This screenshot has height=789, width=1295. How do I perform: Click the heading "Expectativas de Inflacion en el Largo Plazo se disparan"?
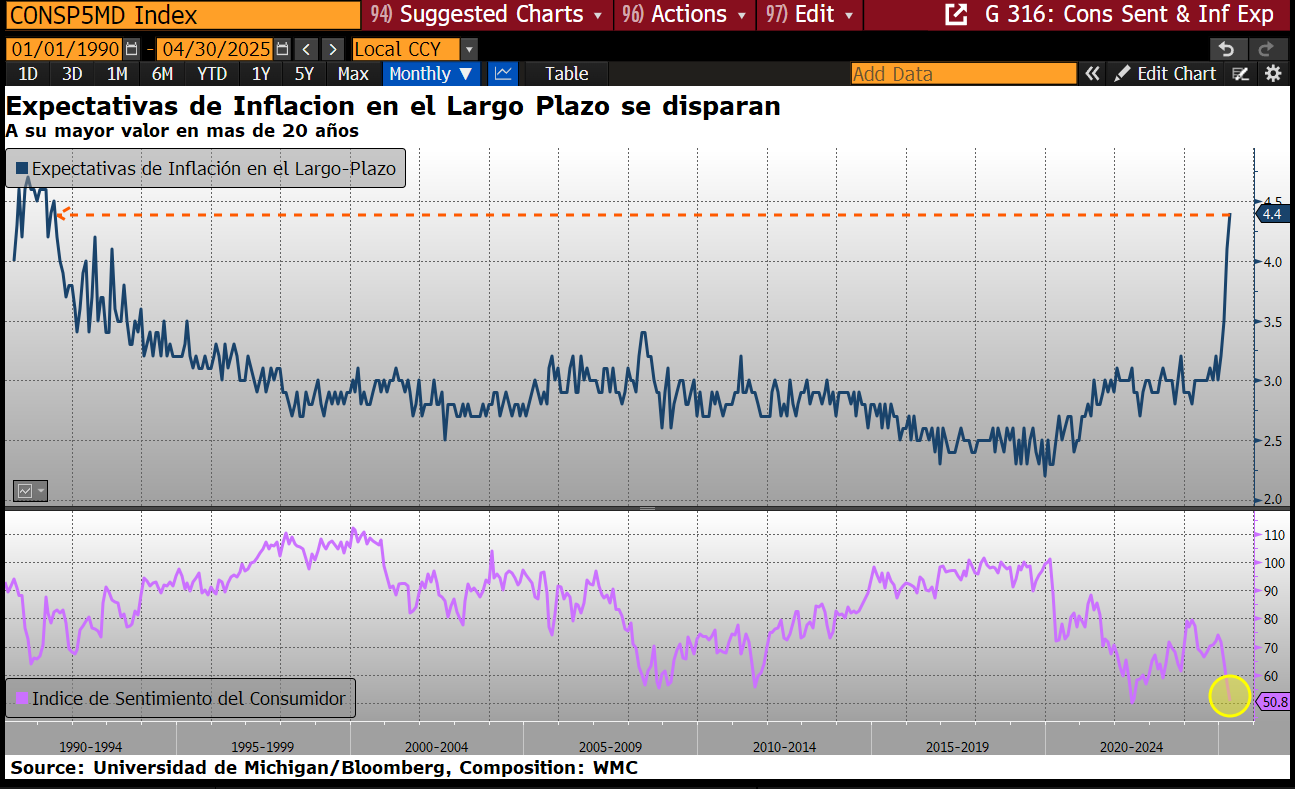(x=393, y=106)
